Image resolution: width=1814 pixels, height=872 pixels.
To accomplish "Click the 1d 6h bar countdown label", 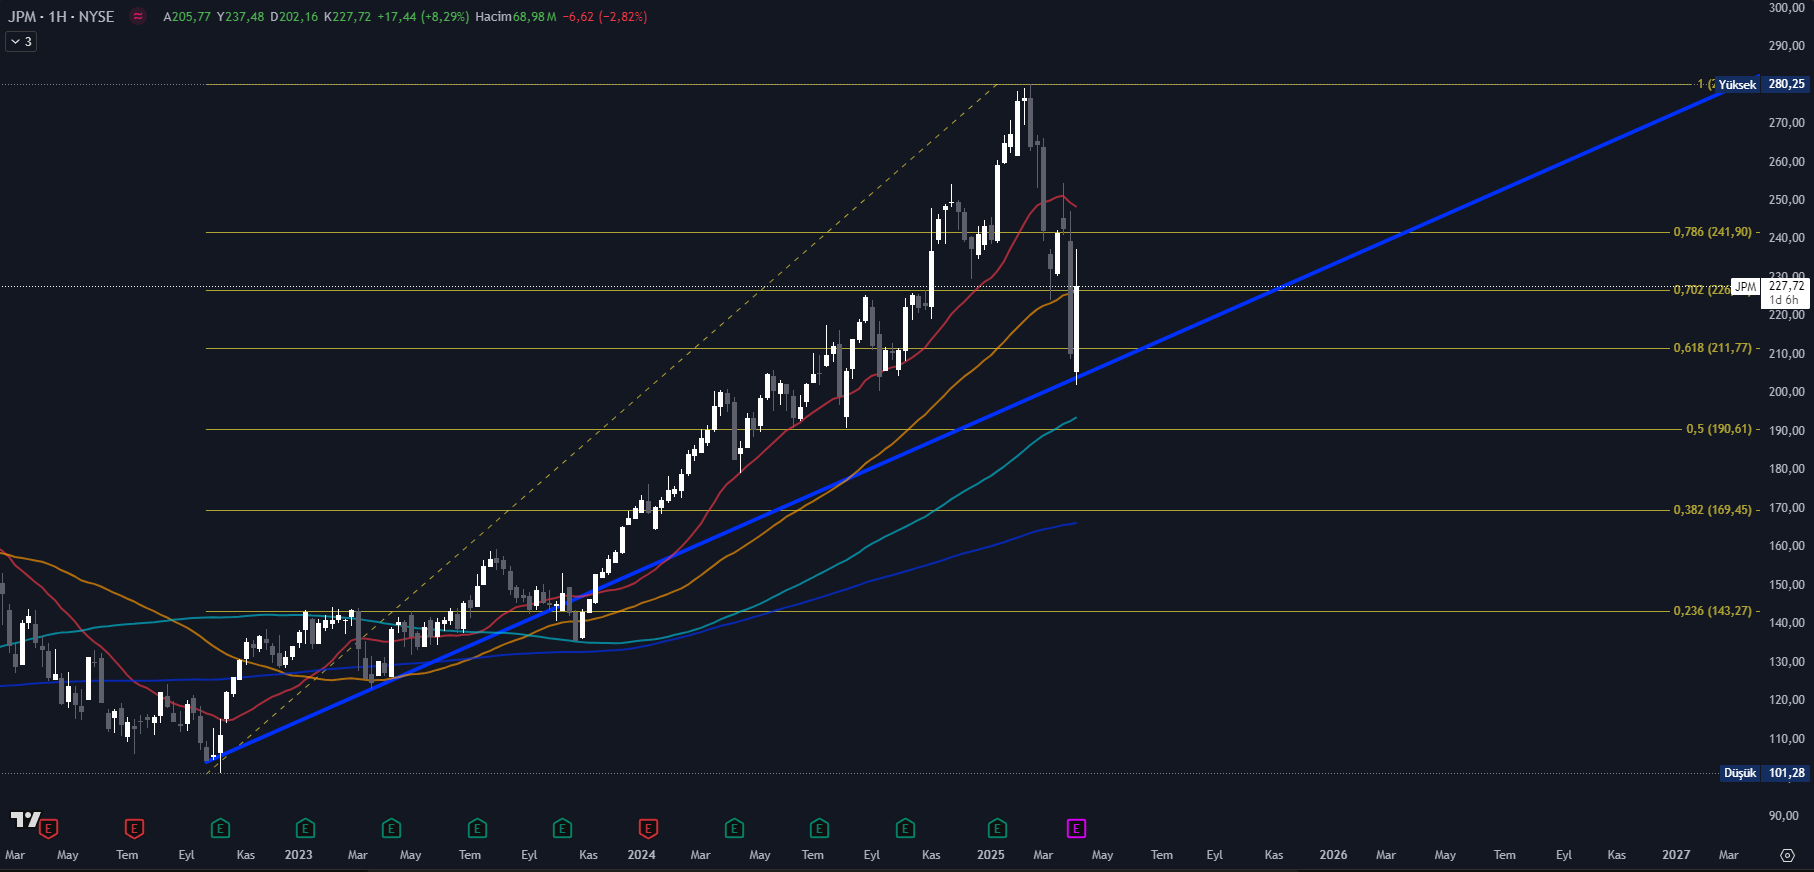I will coord(1784,300).
